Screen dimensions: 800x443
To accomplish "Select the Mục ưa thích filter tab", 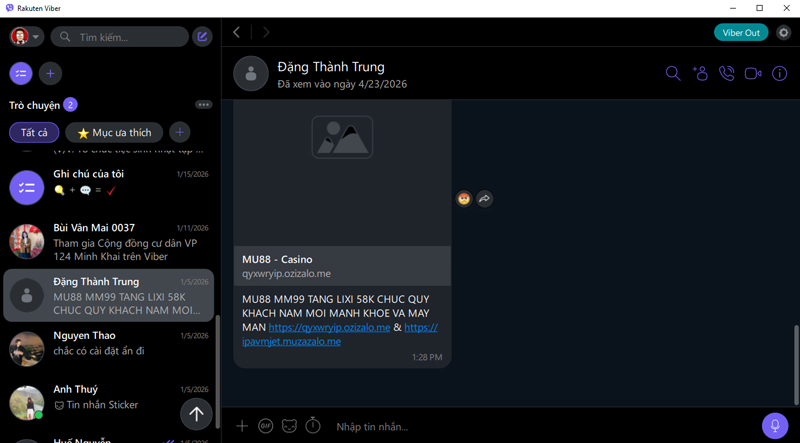I will click(x=114, y=133).
